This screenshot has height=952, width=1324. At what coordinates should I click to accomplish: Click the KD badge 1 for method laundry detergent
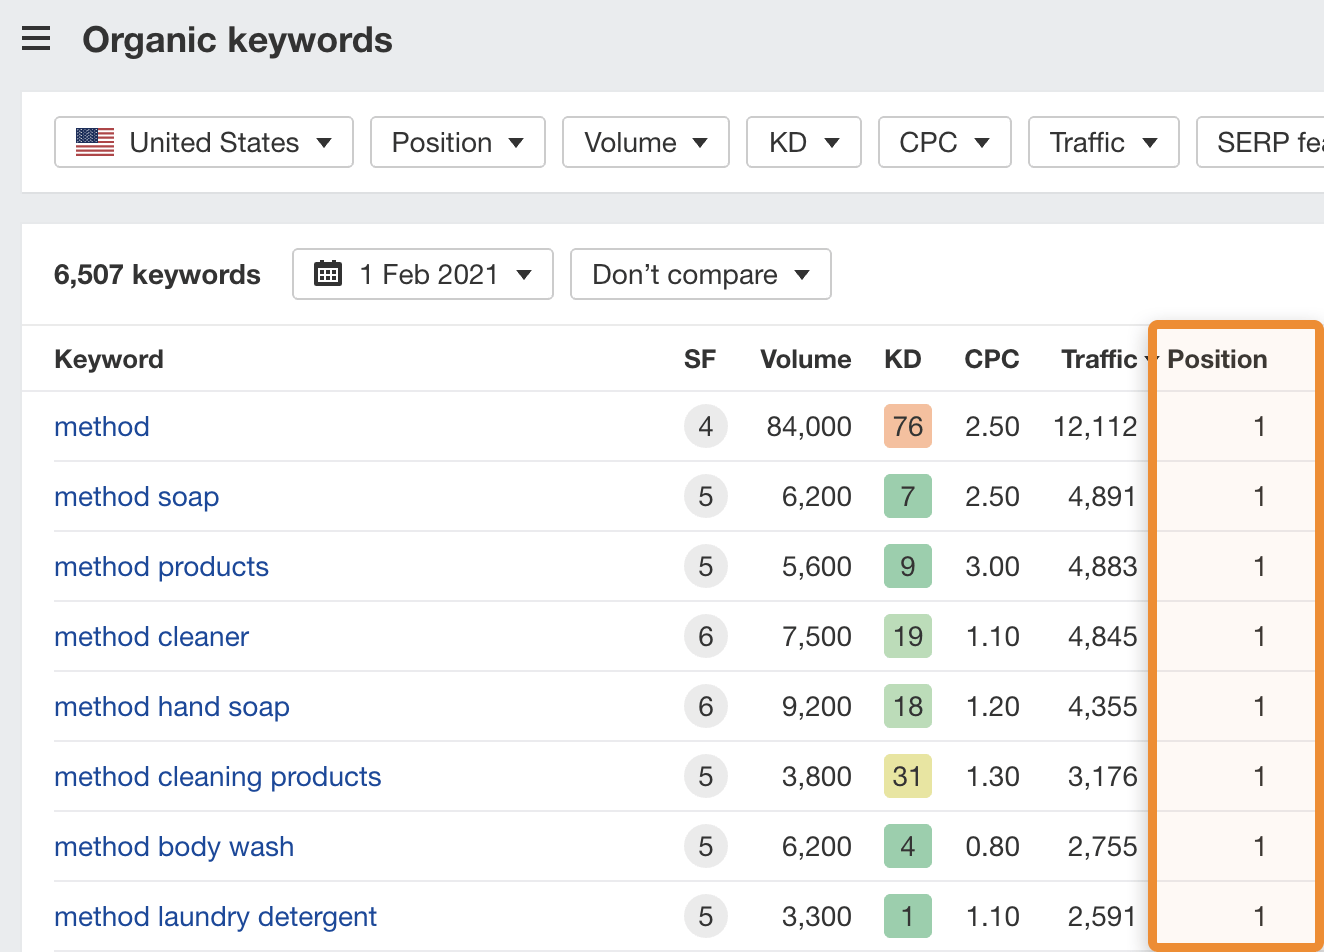pos(907,916)
